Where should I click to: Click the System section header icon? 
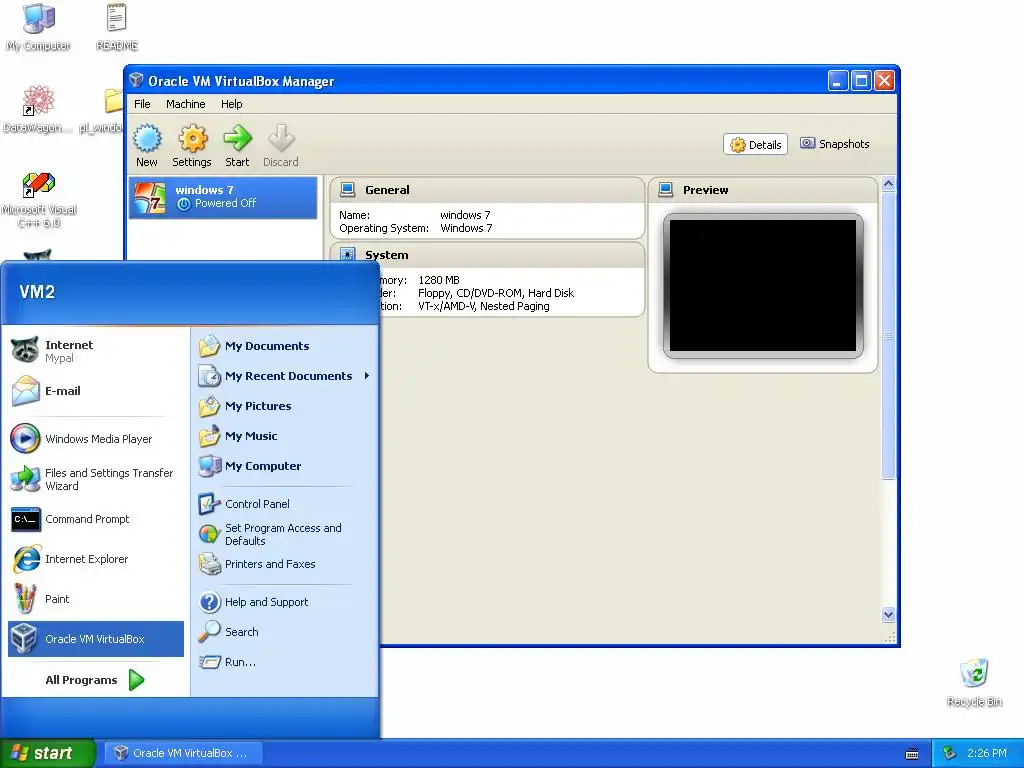pyautogui.click(x=347, y=255)
